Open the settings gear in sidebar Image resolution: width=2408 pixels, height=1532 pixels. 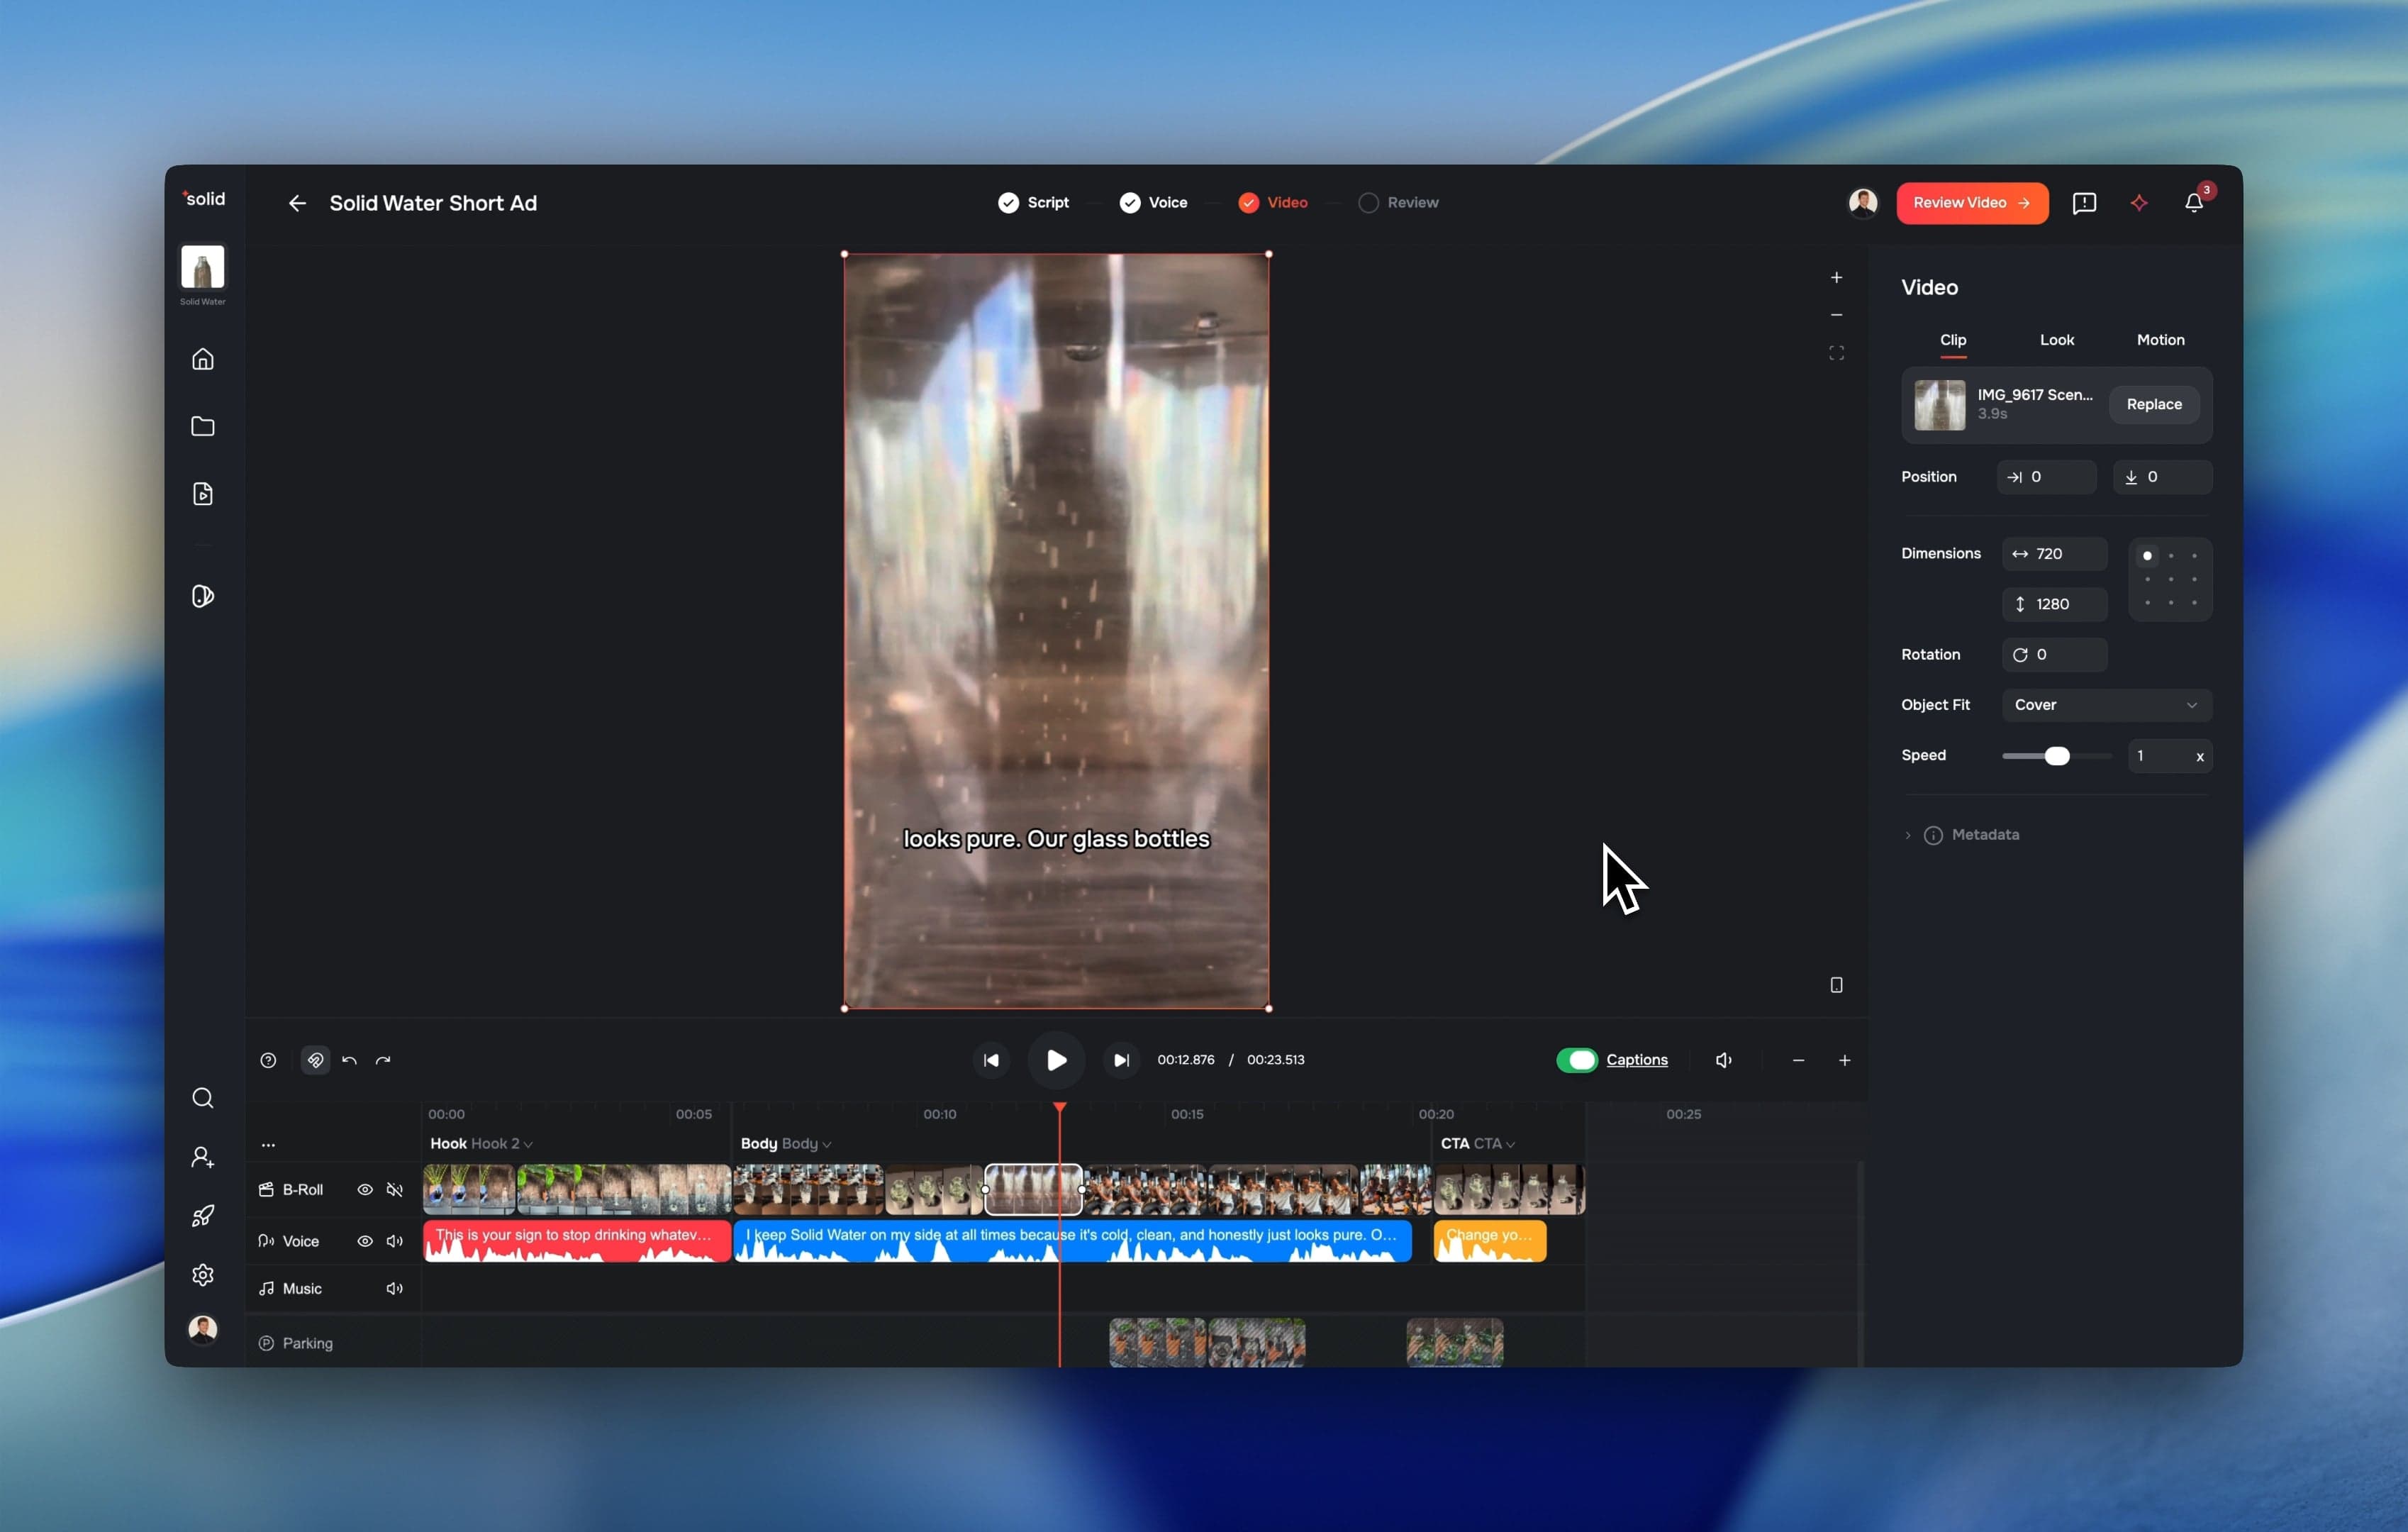(203, 1275)
